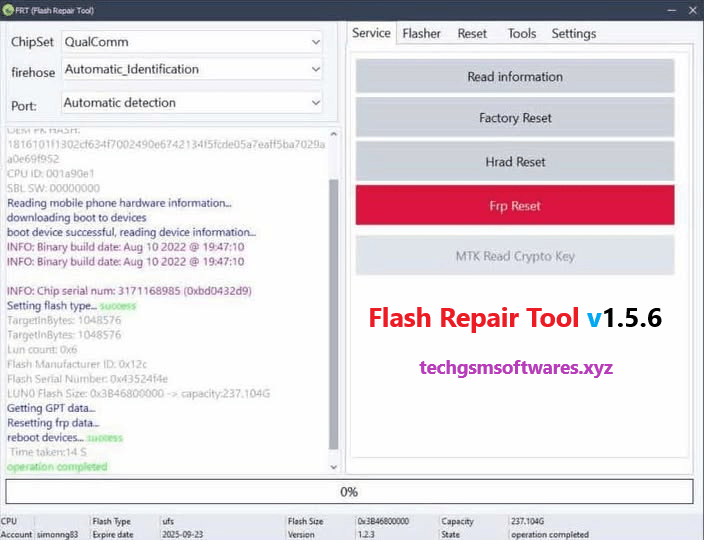Click 'reboot devices... success' log line

click(65, 437)
